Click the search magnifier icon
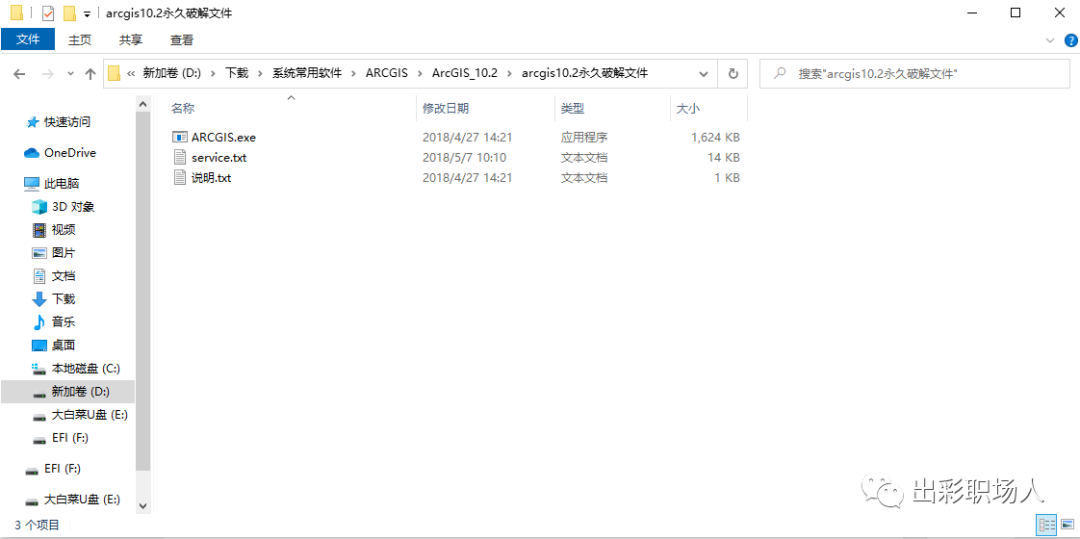1080x539 pixels. coord(780,73)
